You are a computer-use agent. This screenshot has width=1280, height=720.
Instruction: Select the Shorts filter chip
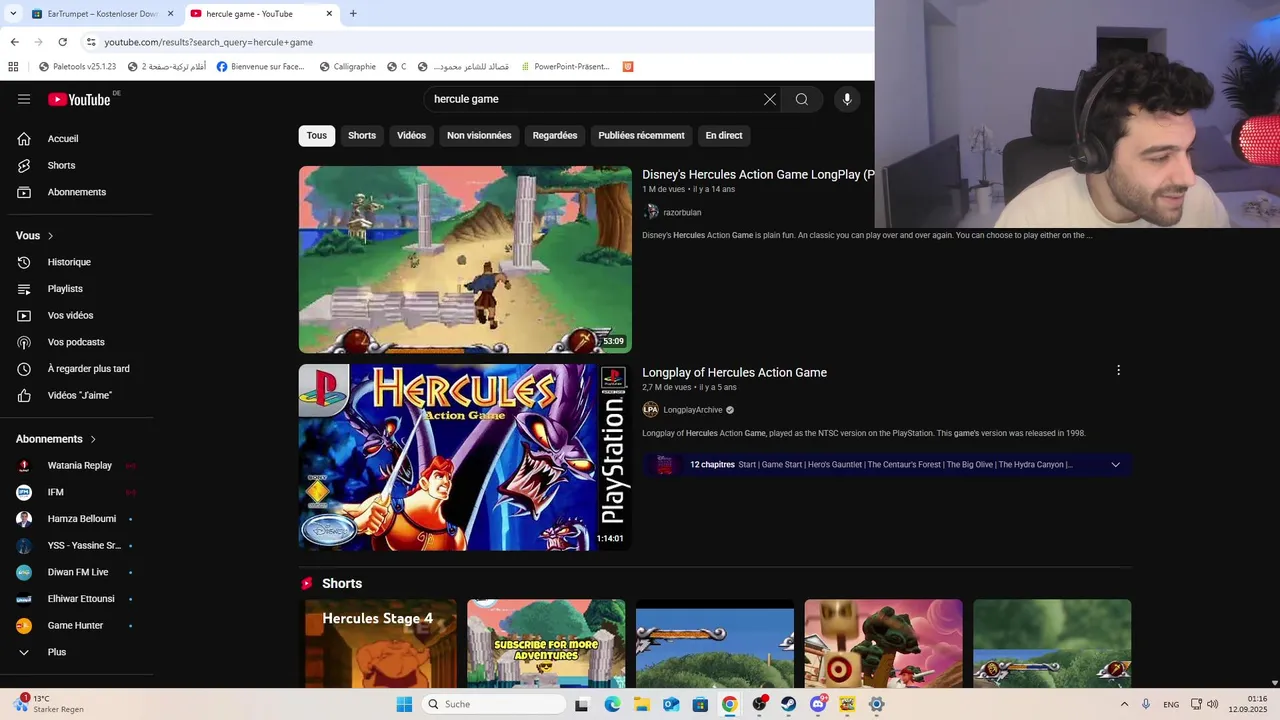362,136
